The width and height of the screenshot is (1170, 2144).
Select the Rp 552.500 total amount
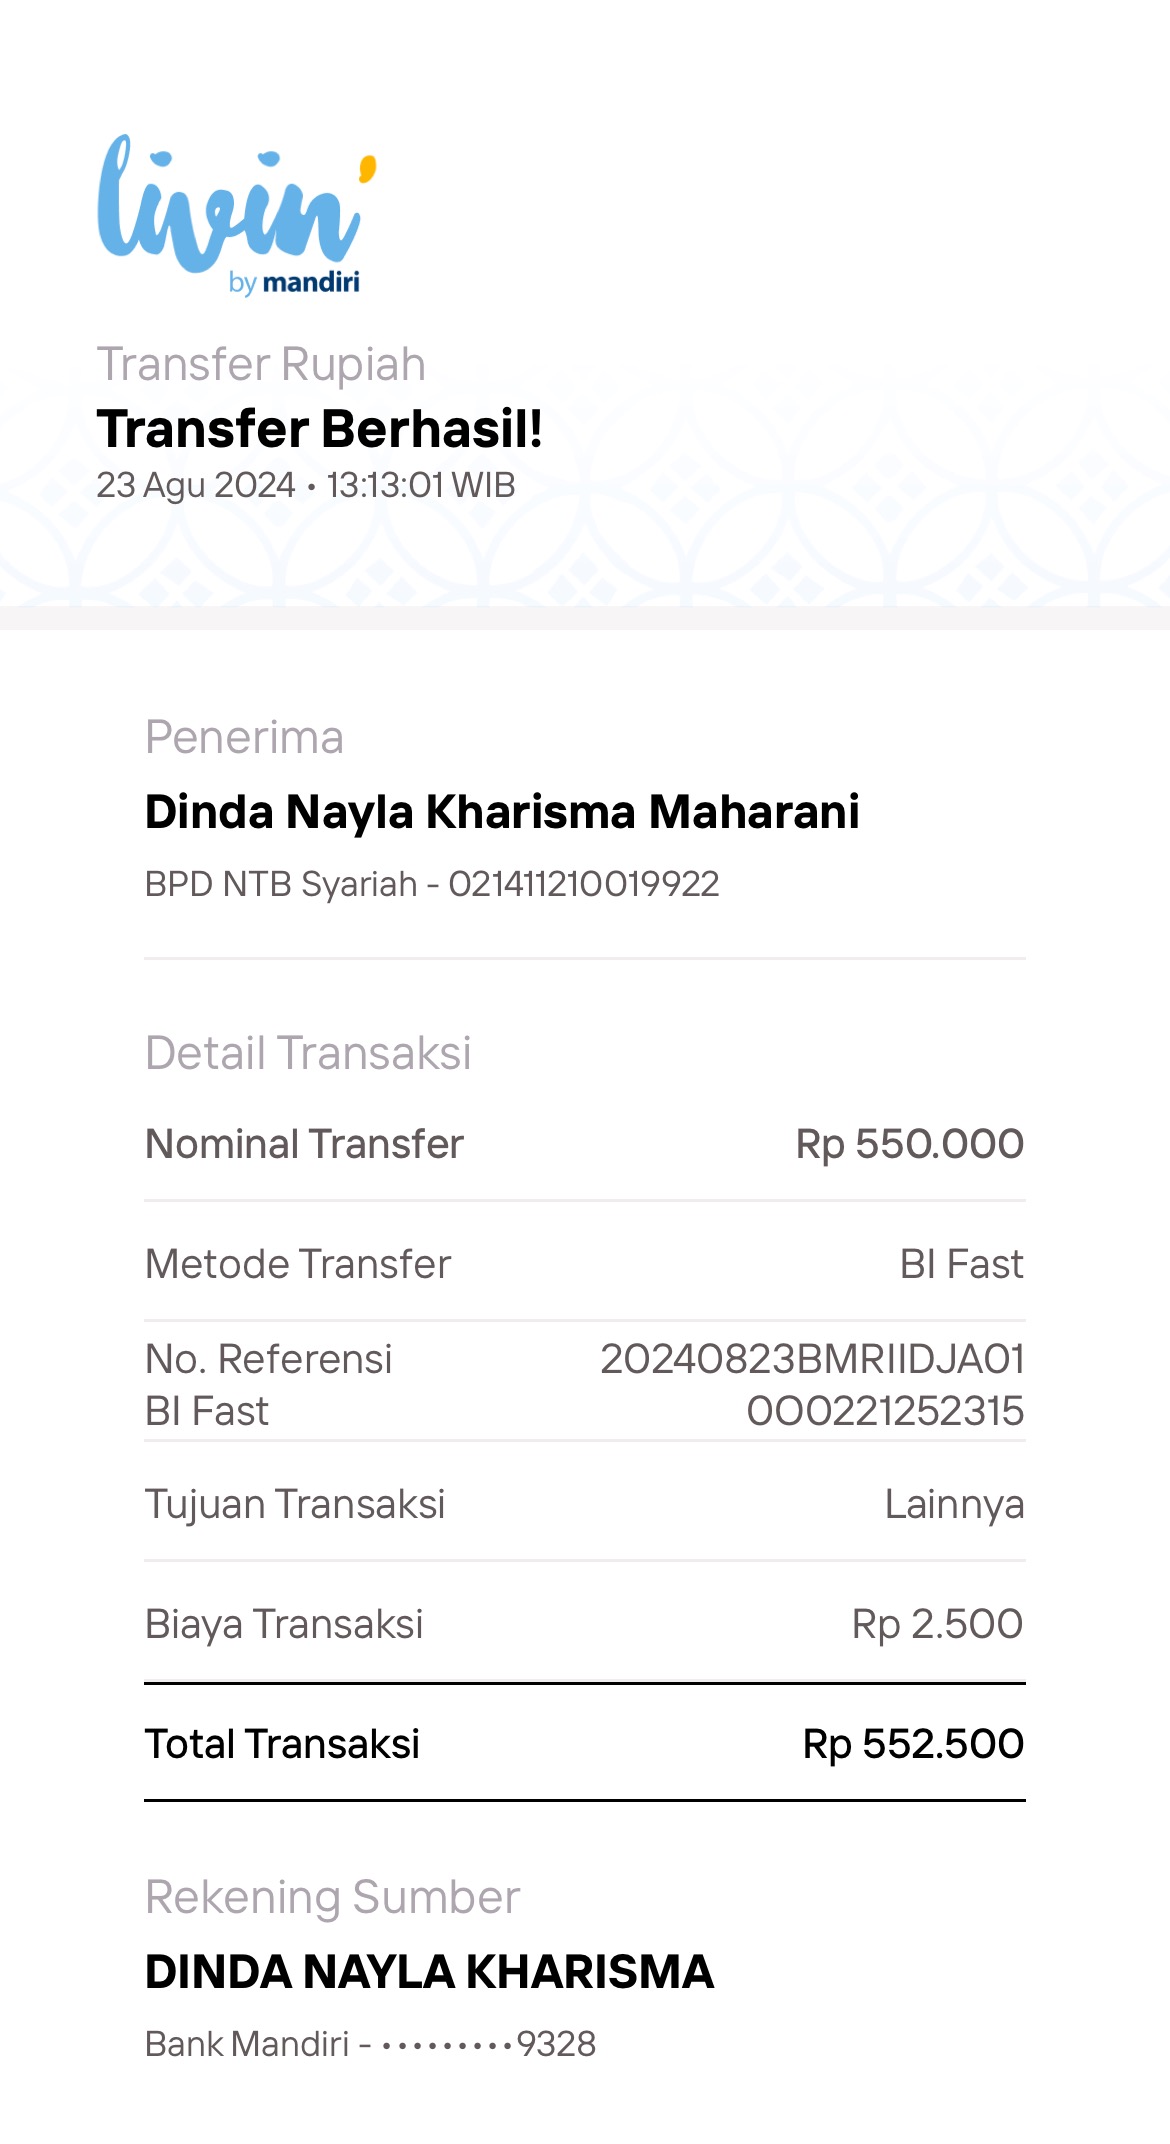coord(913,1744)
